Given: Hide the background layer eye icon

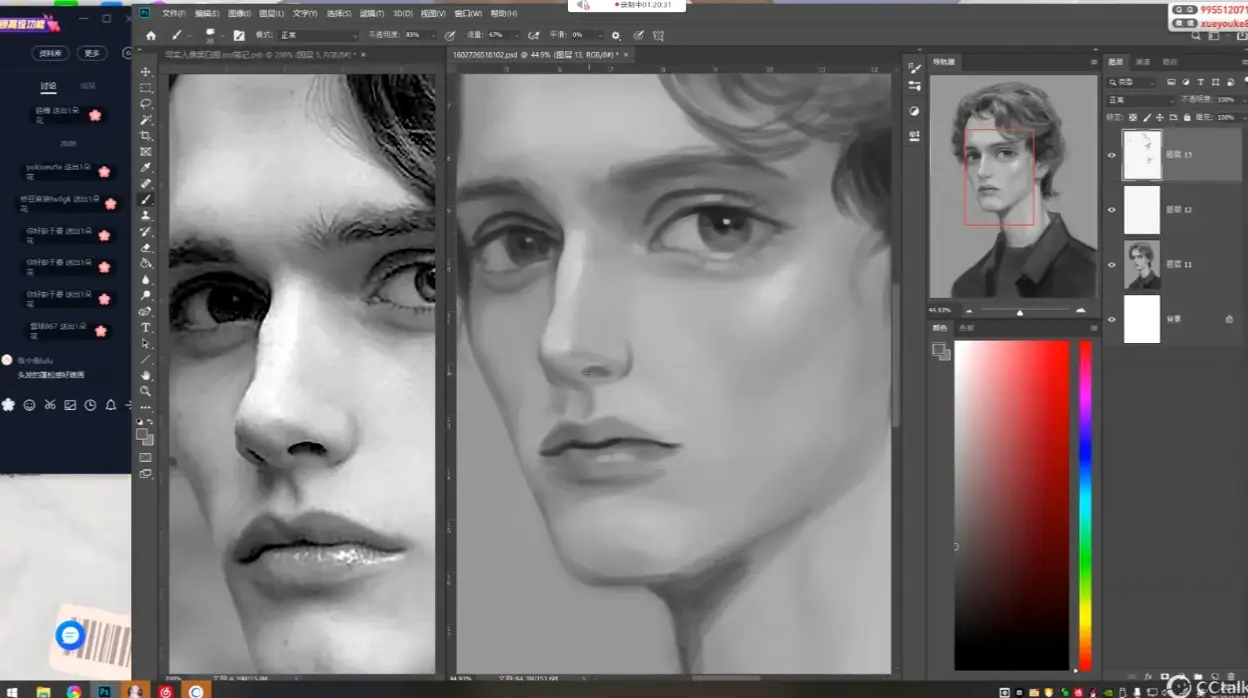Looking at the screenshot, I should (1111, 319).
